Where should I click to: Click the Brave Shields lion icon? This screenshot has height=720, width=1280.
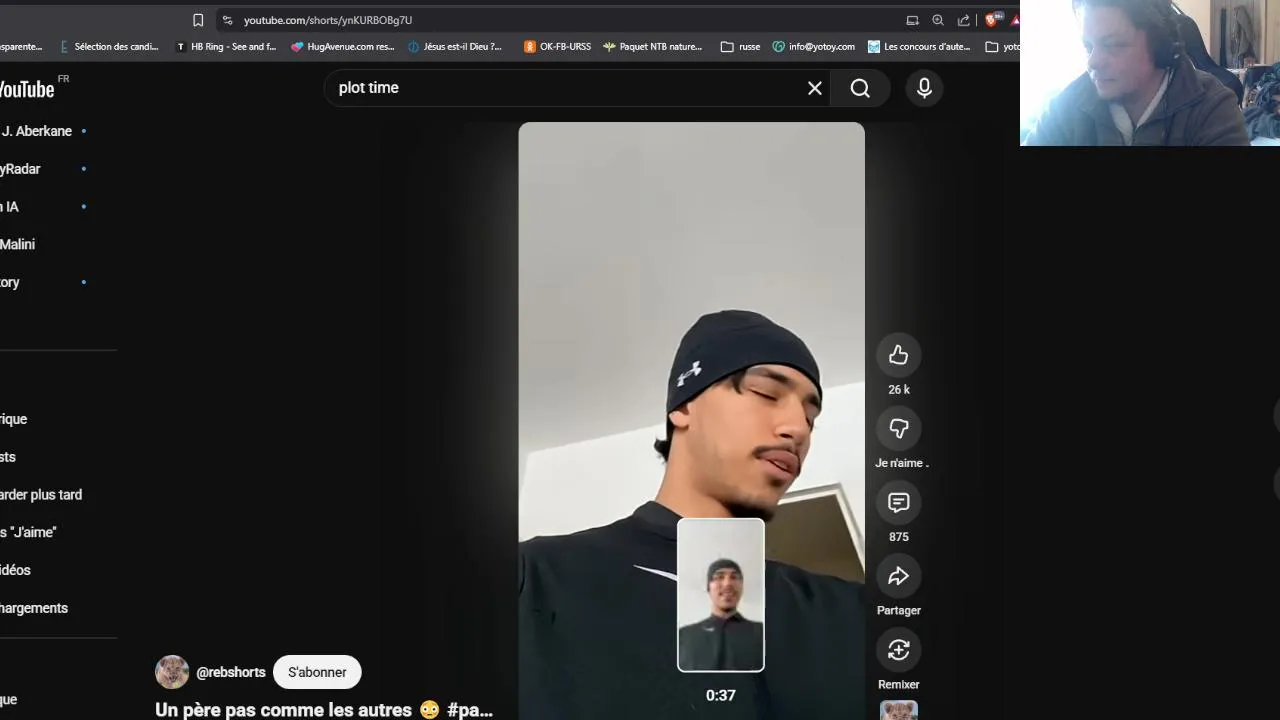coord(992,20)
